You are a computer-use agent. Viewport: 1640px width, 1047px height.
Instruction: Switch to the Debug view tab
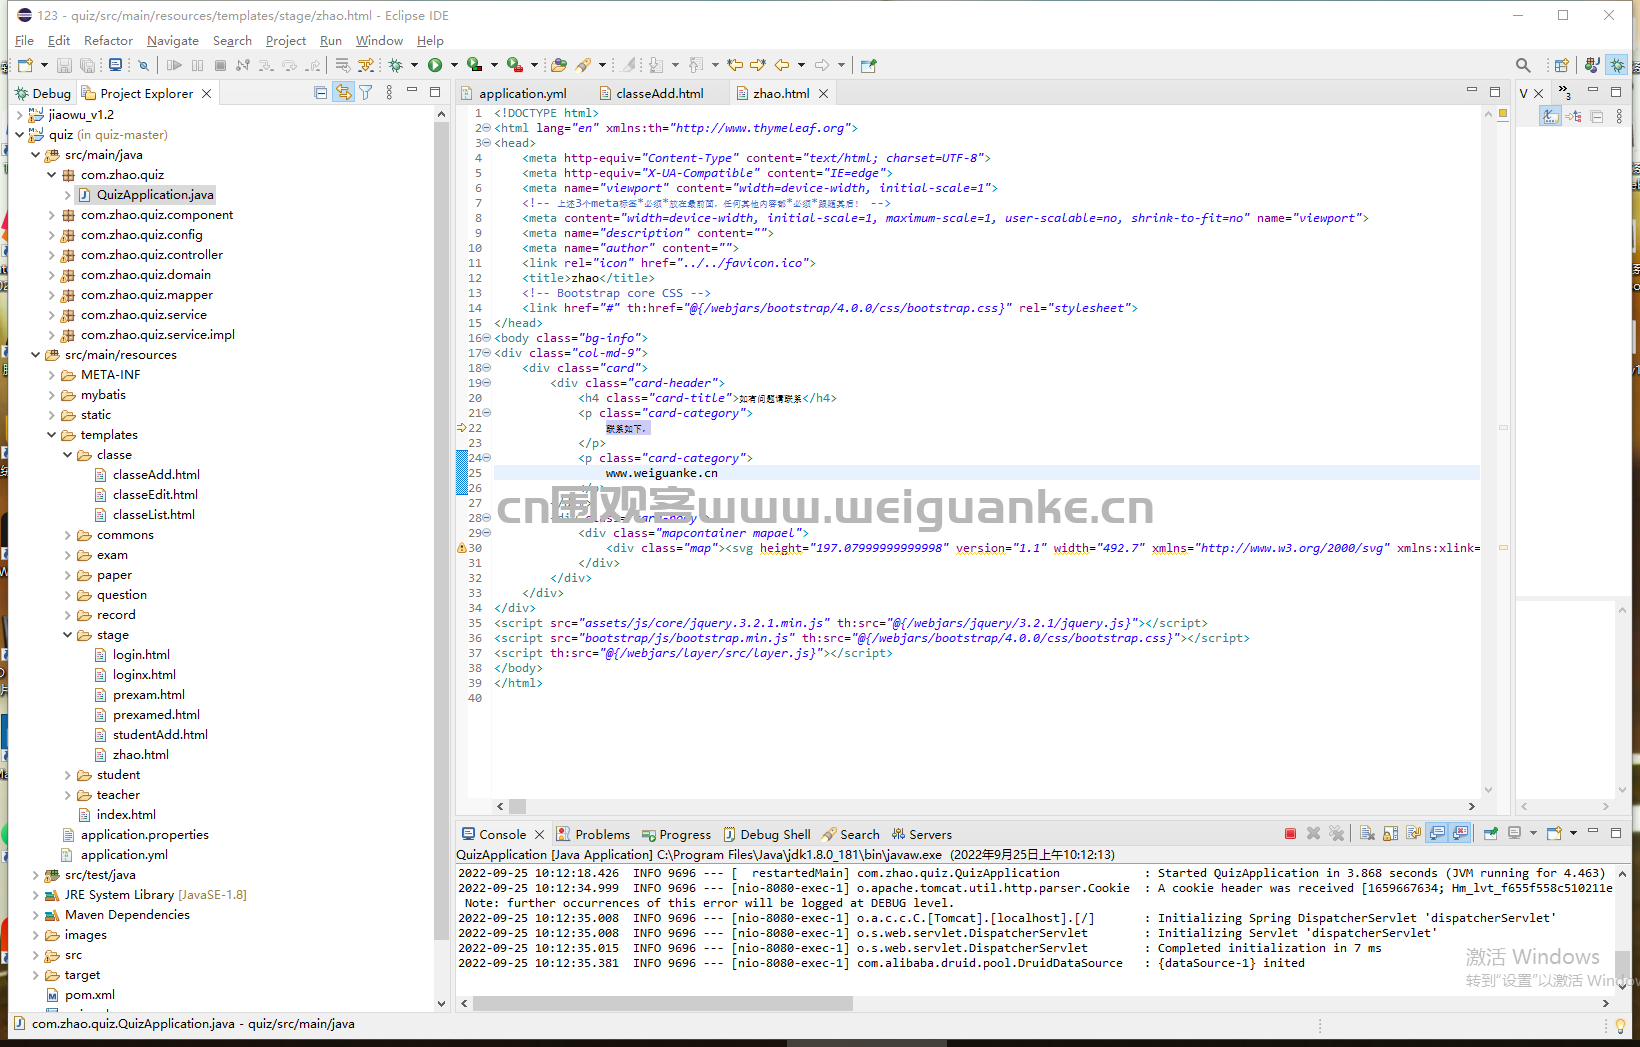43,93
